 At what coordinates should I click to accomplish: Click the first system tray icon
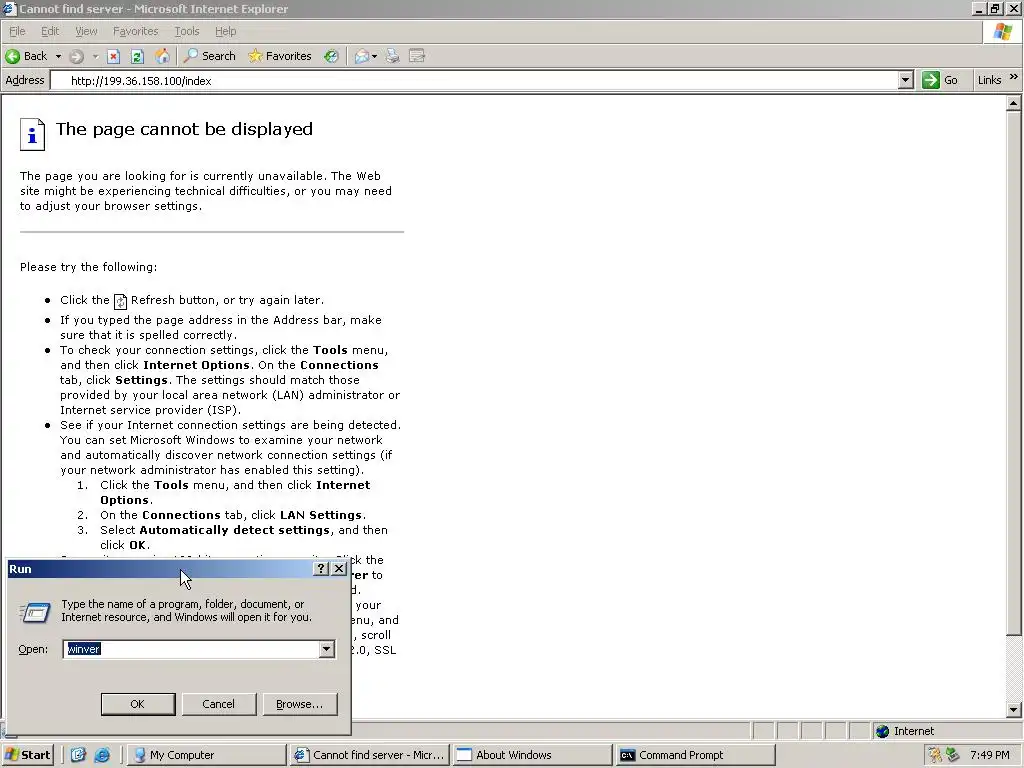coord(935,755)
